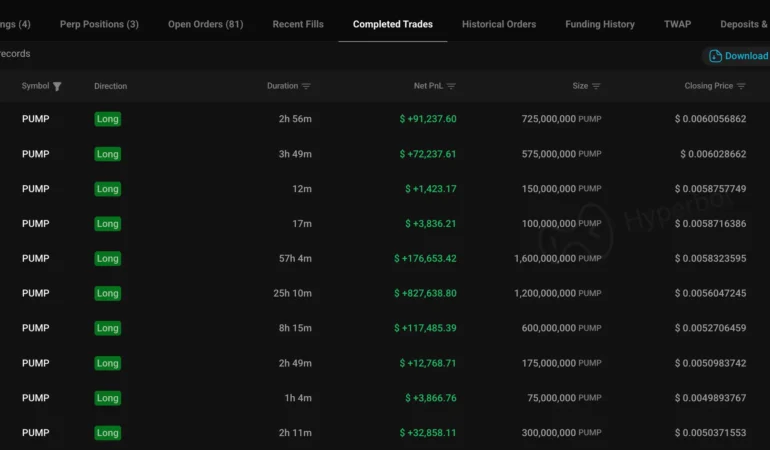Click PUMP symbol in the 2h 56m row
The width and height of the screenshot is (770, 450).
pos(35,119)
